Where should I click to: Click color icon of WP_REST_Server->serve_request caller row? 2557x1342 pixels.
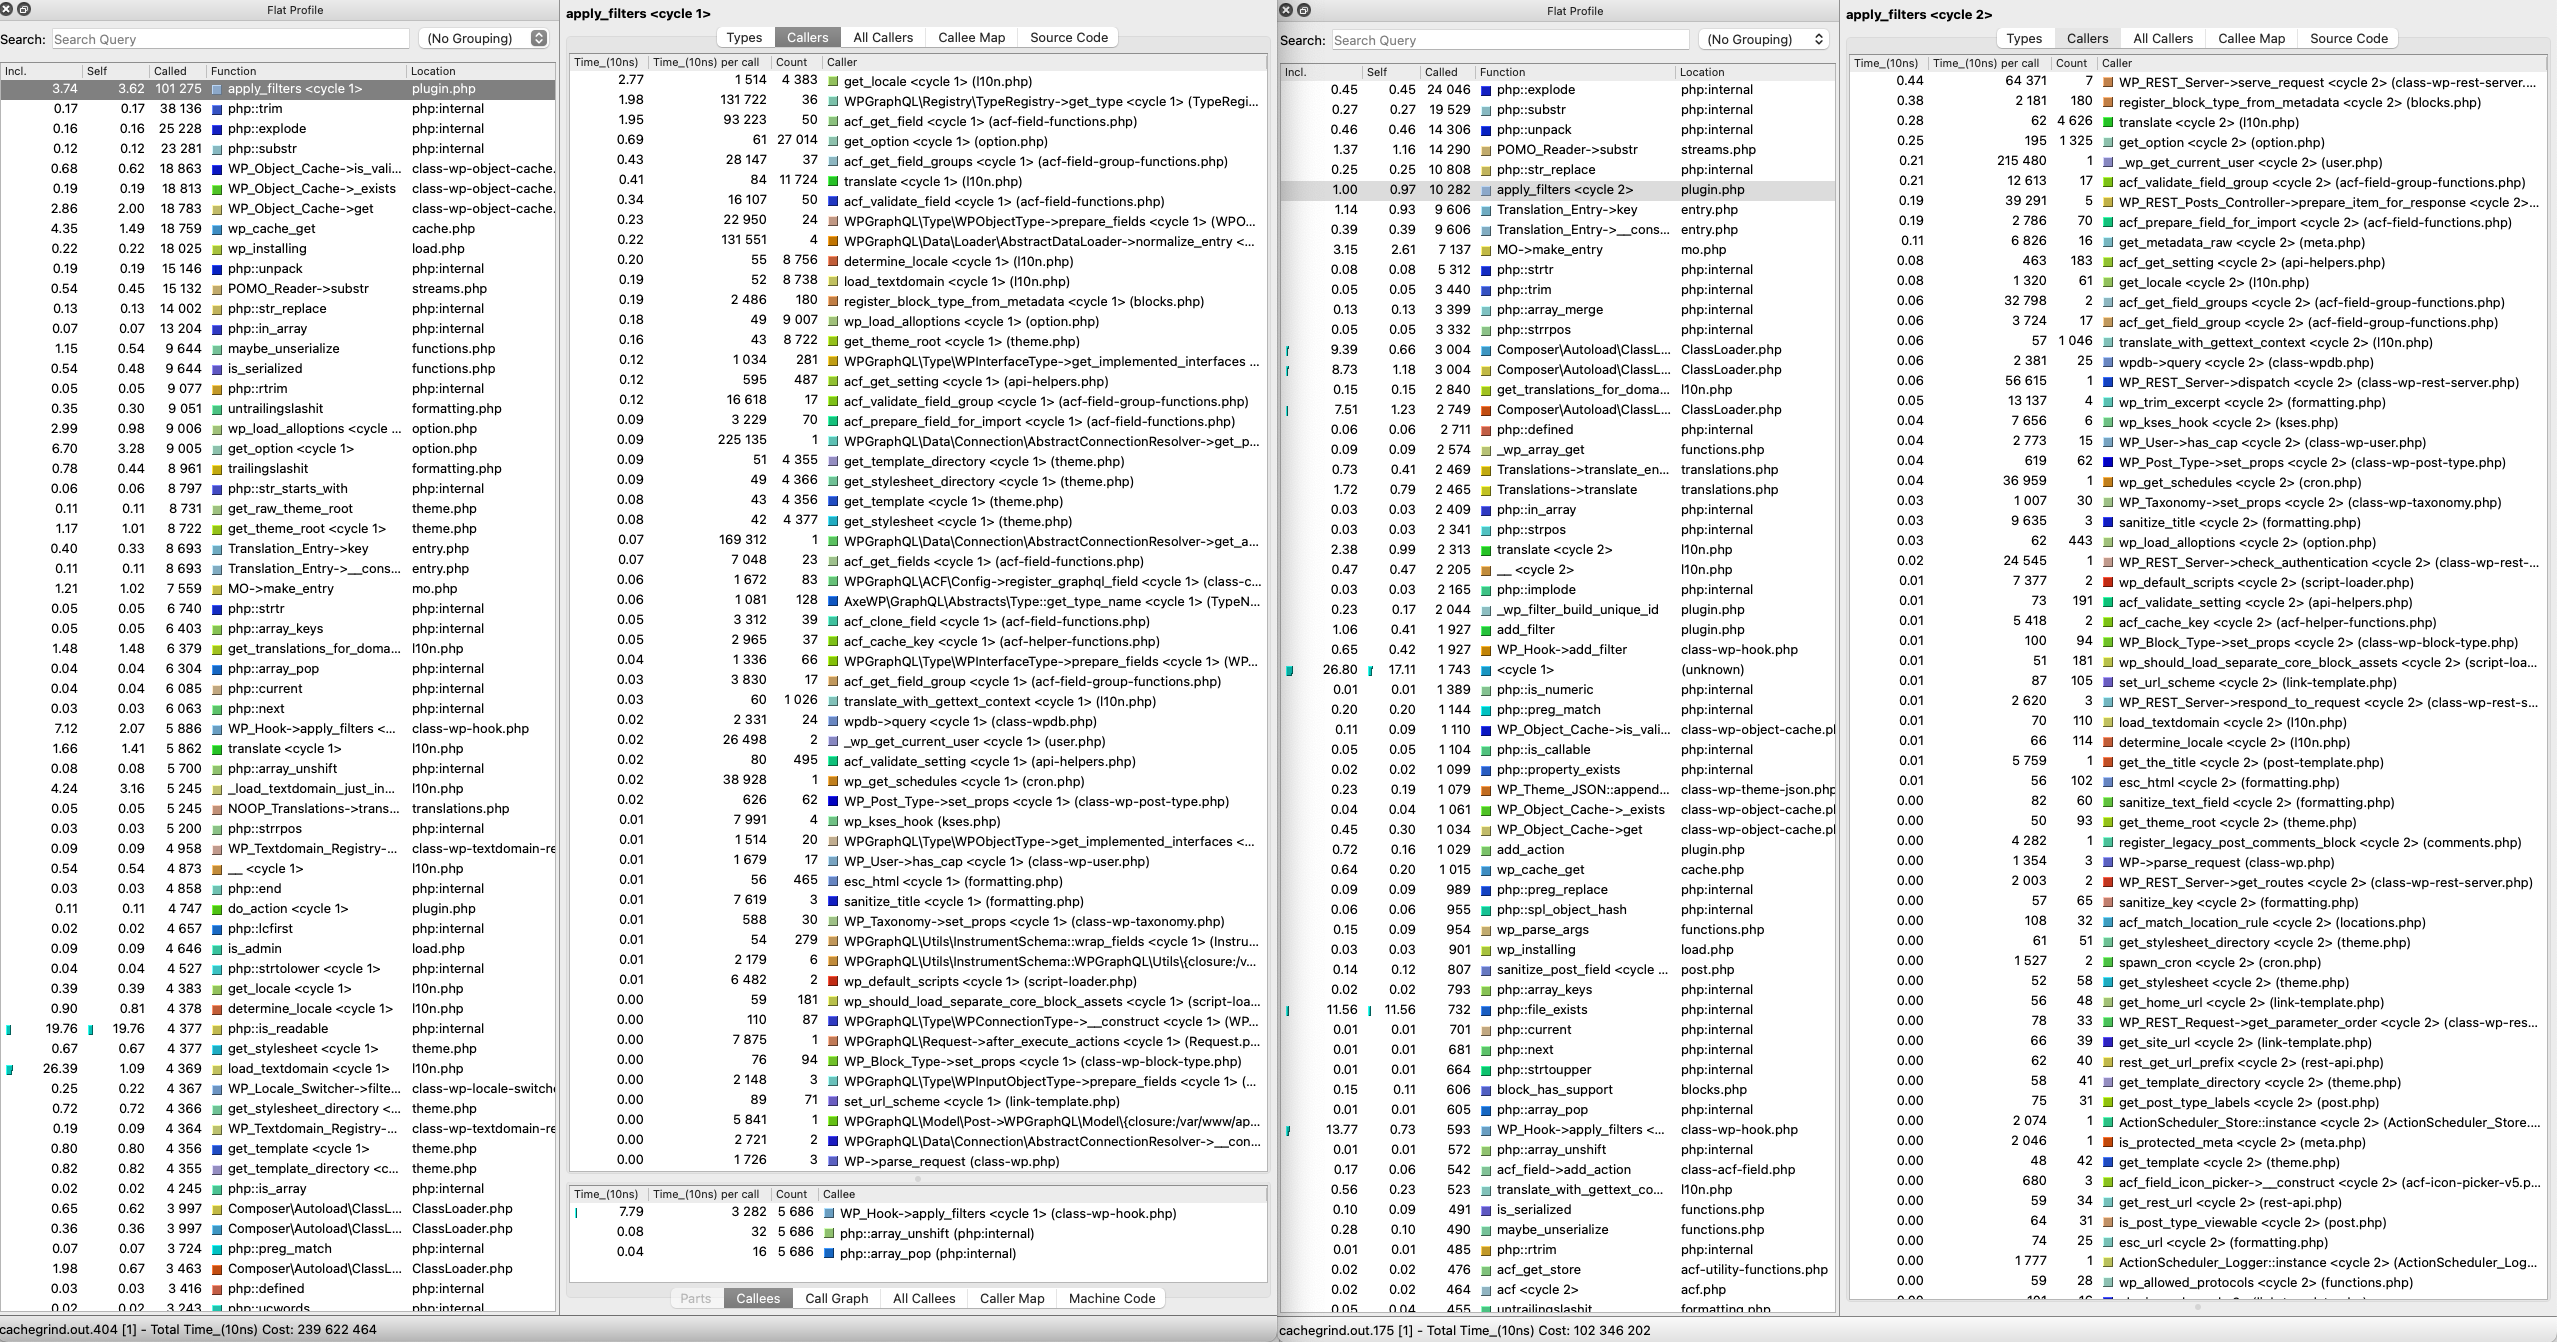click(x=2108, y=82)
